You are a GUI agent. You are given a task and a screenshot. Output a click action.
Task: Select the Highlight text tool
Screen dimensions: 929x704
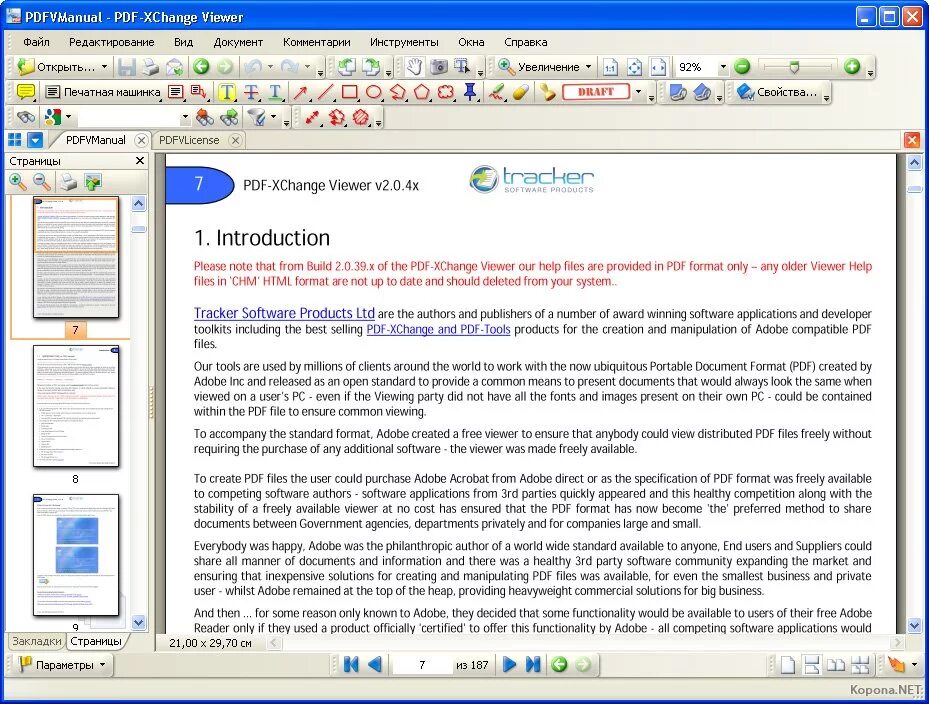227,92
